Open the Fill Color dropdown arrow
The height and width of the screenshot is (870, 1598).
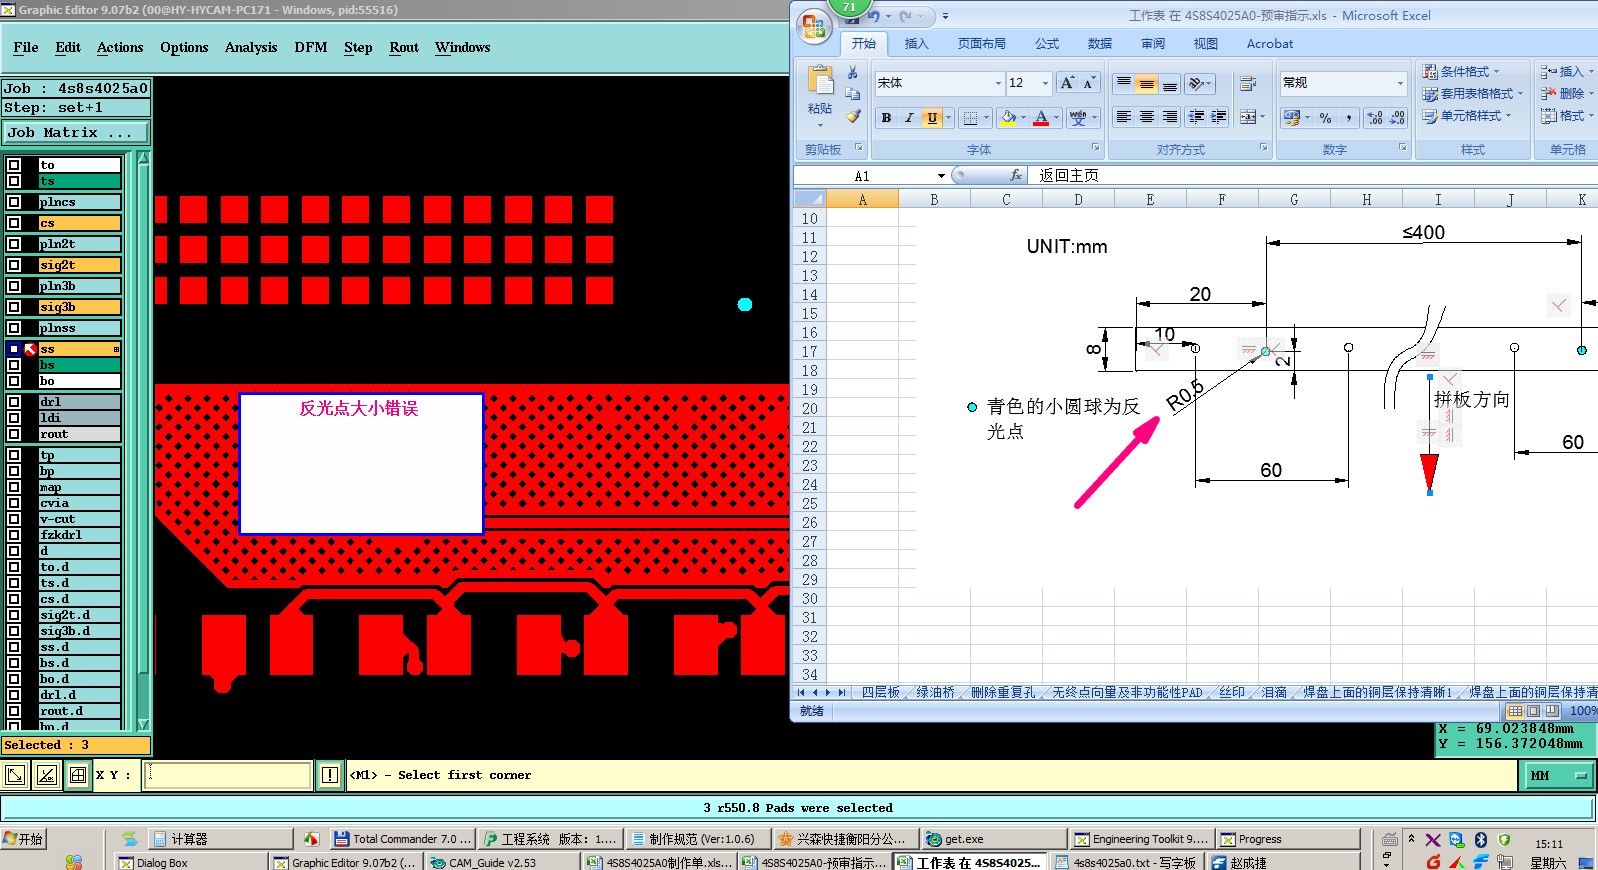[1023, 118]
